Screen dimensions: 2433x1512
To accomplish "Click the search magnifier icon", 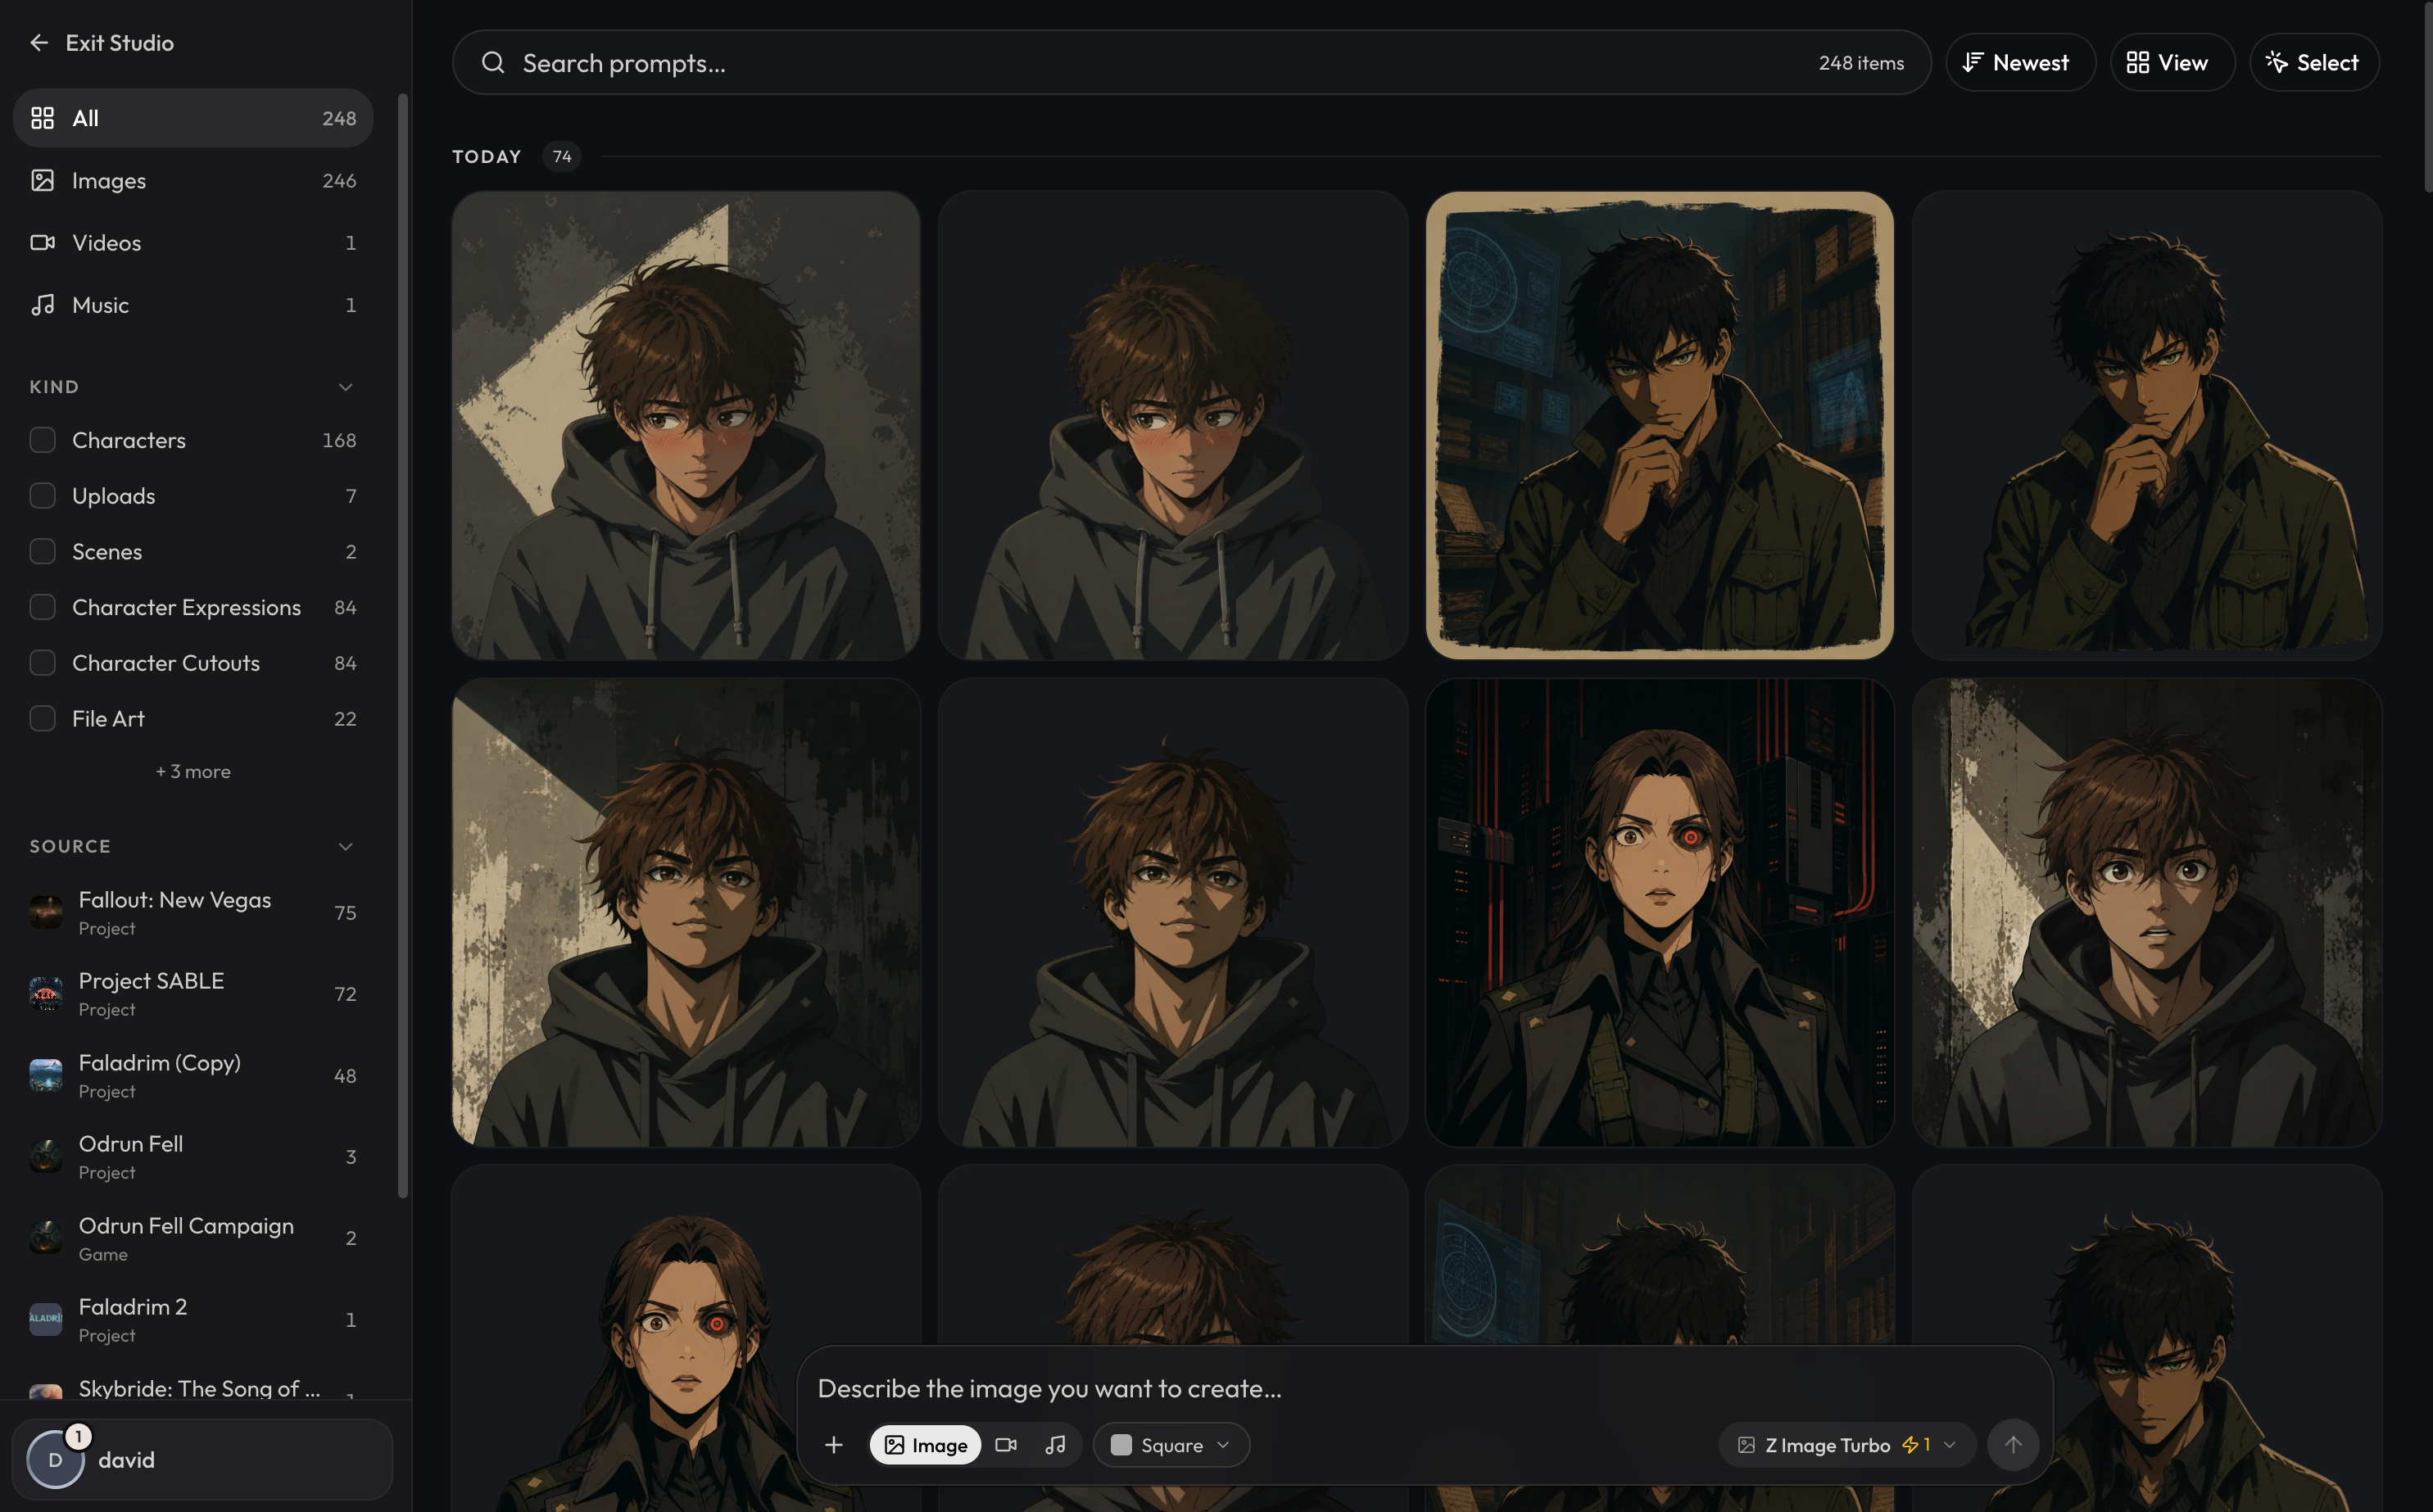I will pyautogui.click(x=493, y=63).
